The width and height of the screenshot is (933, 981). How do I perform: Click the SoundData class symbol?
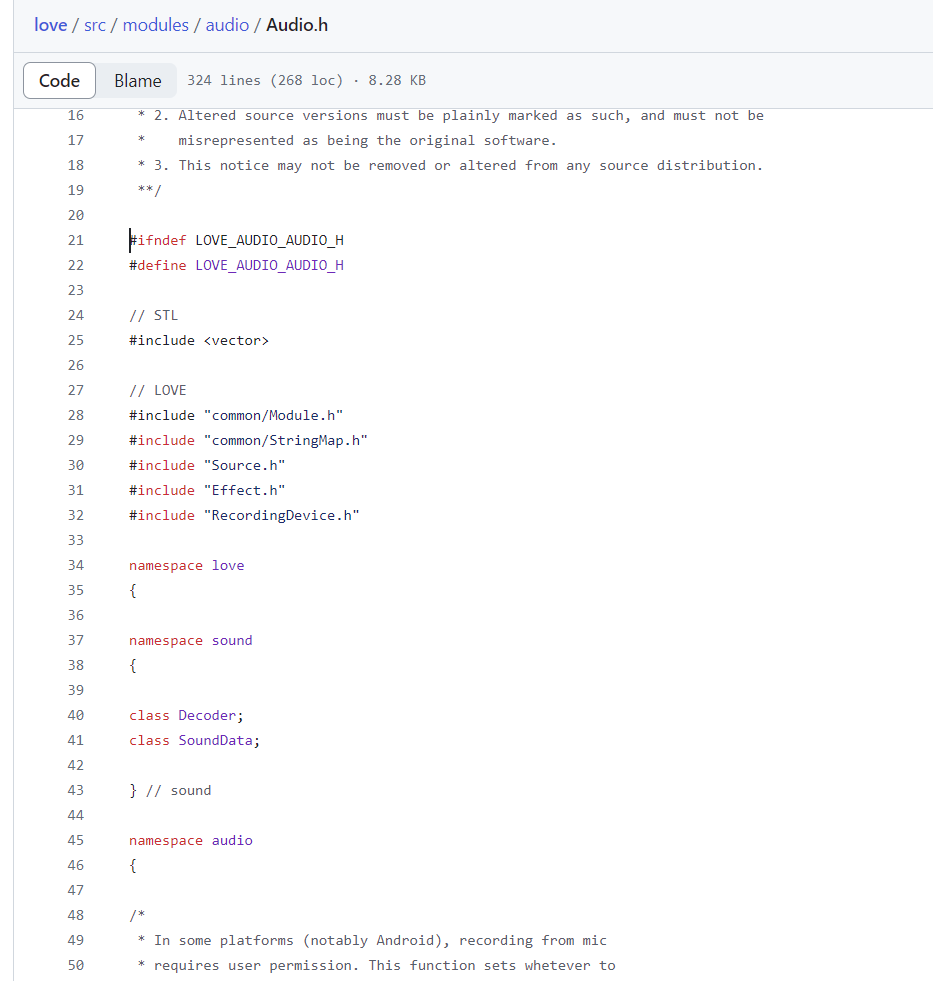coord(215,741)
